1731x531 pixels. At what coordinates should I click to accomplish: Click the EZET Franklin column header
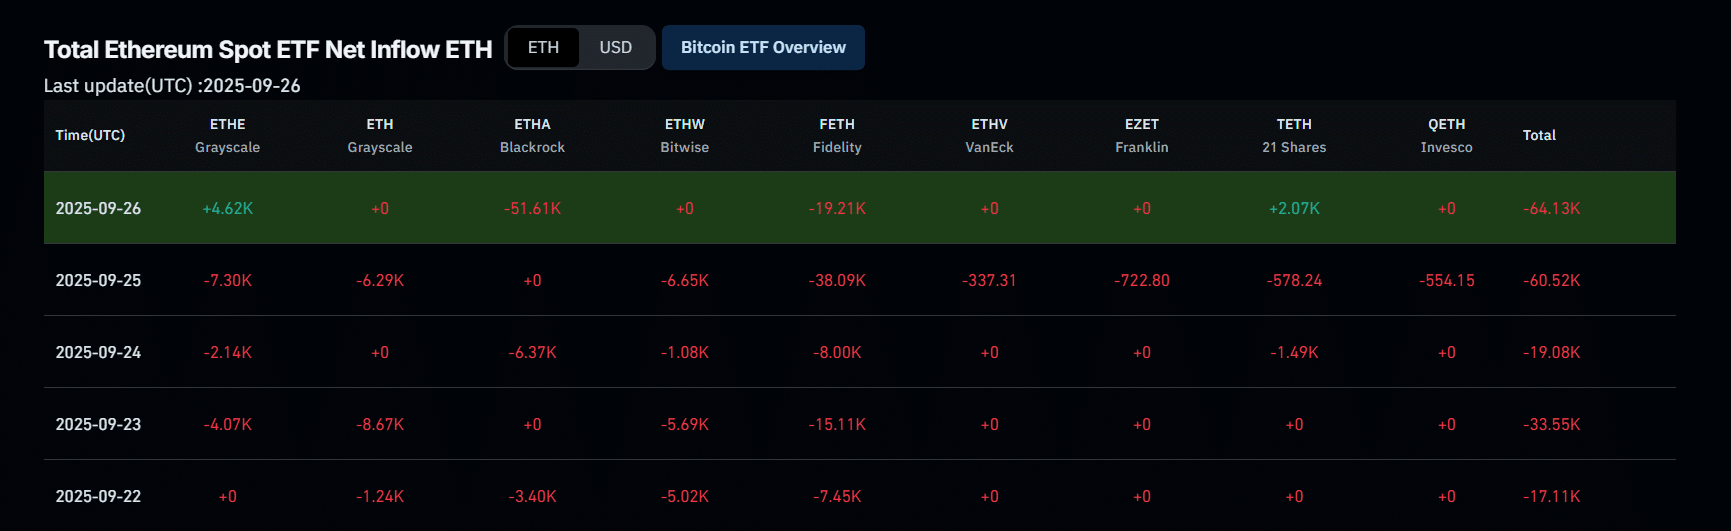click(1141, 135)
